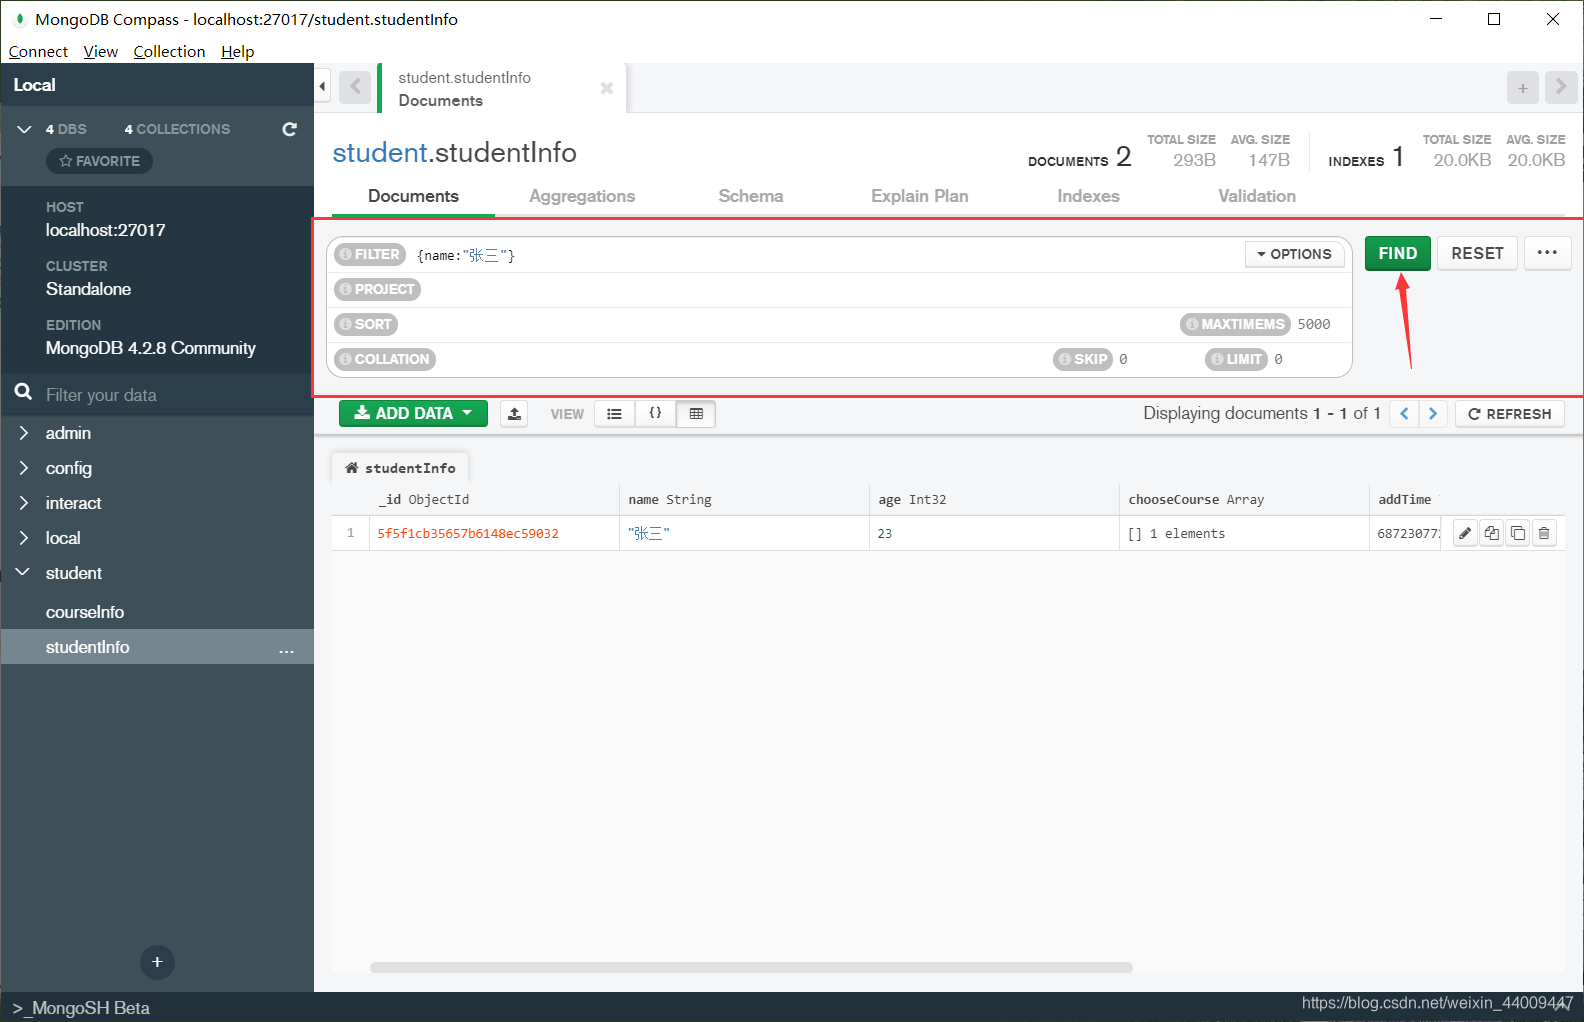This screenshot has width=1584, height=1022.
Task: Switch to table view
Action: 696,413
